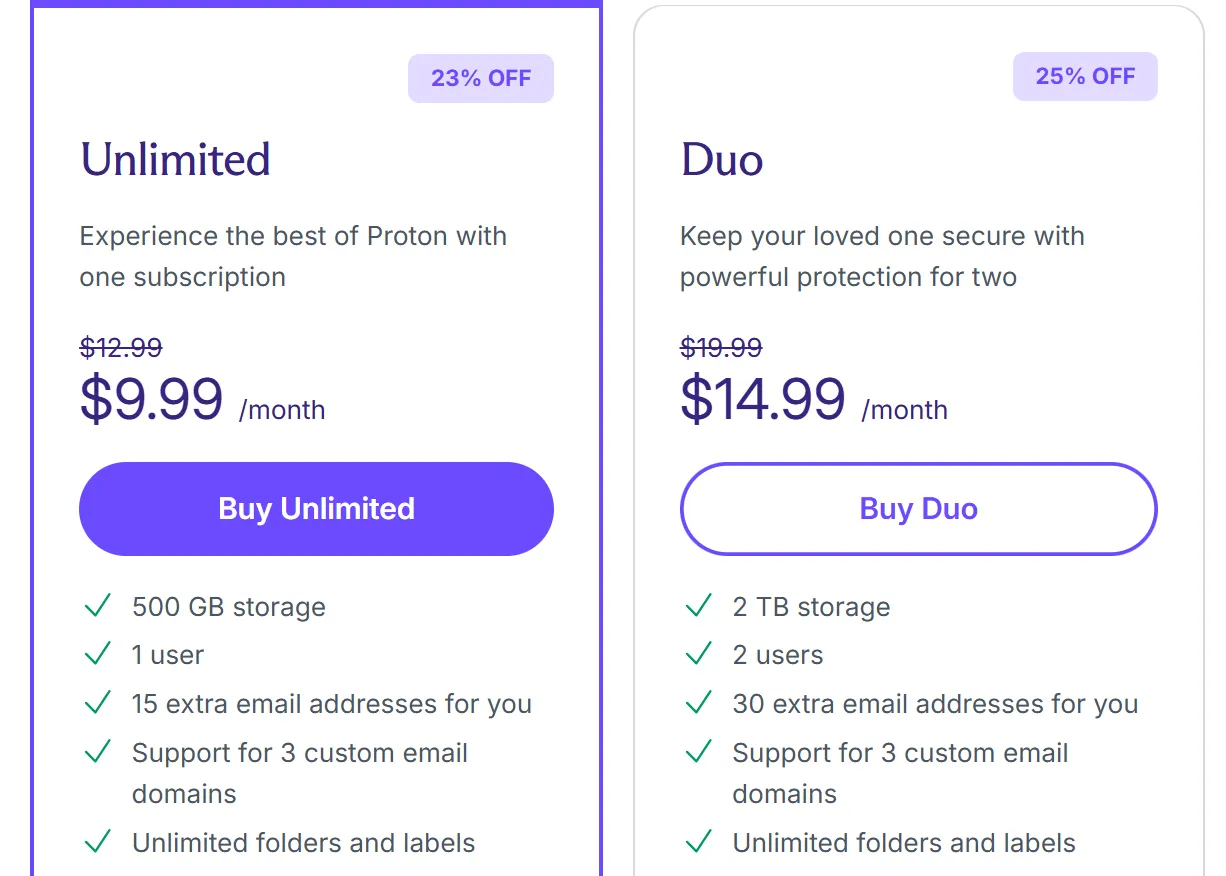The height and width of the screenshot is (876, 1226).
Task: Click the checkmark beside 2 users
Action: click(x=698, y=654)
